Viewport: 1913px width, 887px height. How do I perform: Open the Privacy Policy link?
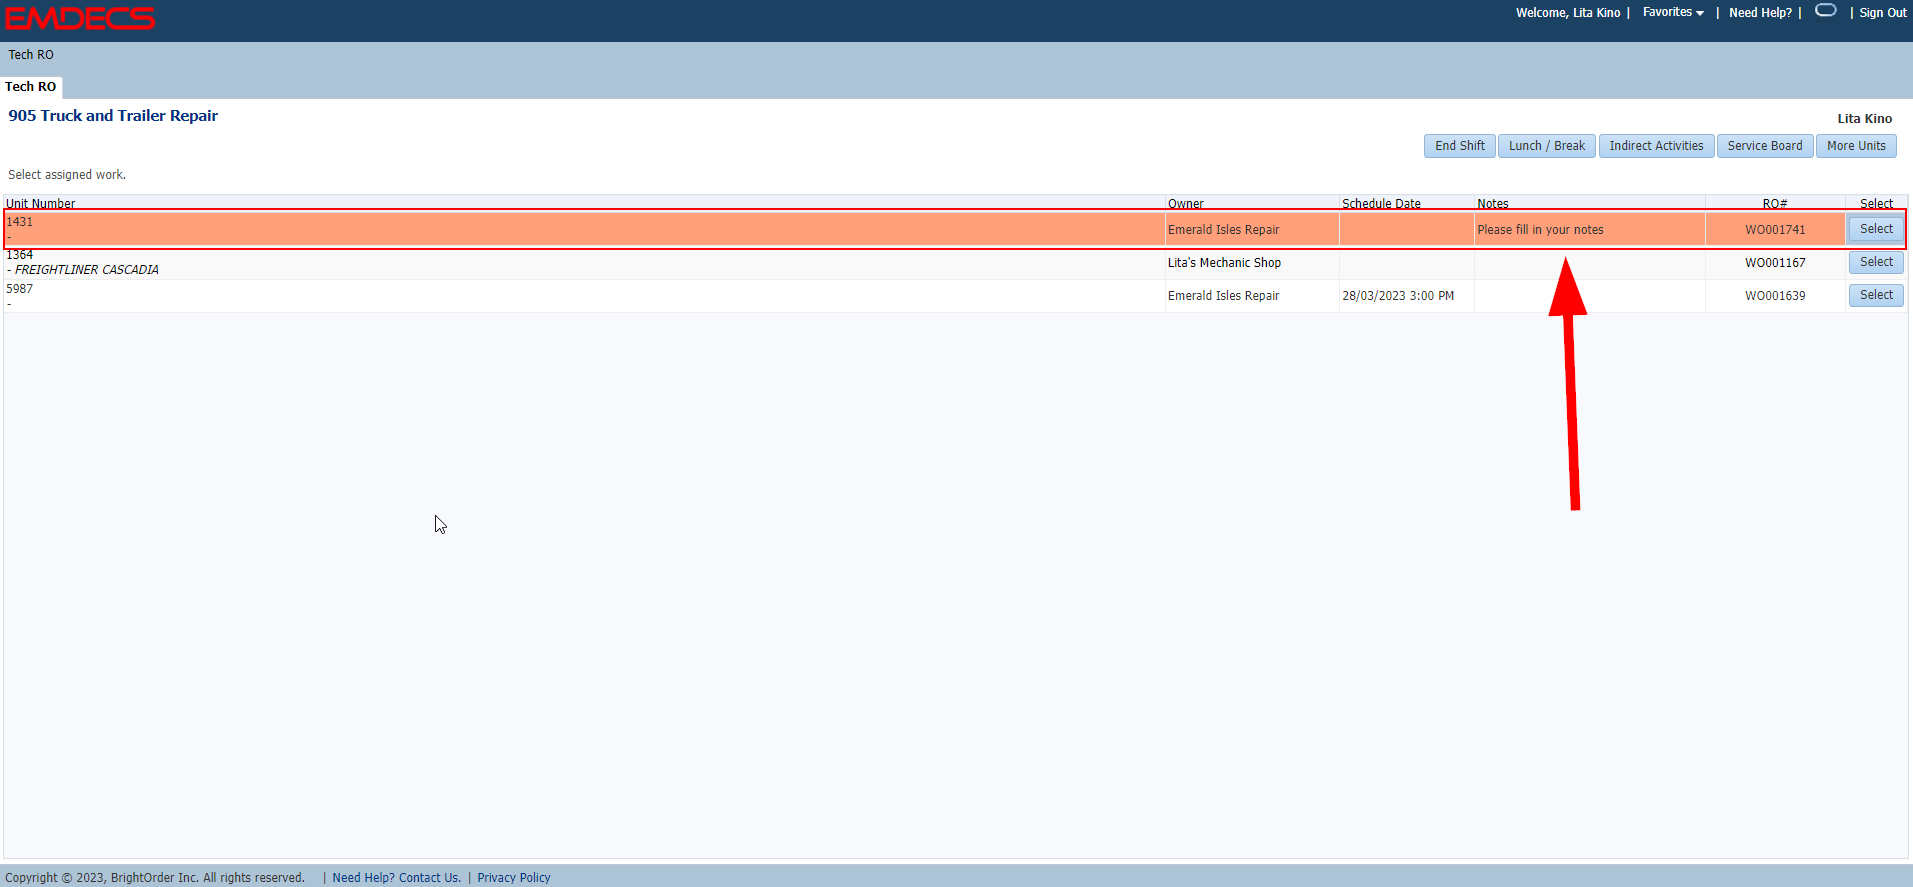(x=513, y=878)
